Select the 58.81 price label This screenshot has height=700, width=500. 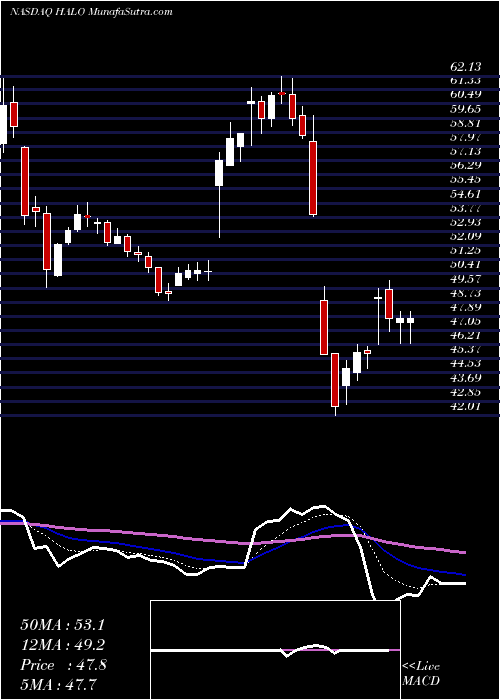tap(466, 123)
